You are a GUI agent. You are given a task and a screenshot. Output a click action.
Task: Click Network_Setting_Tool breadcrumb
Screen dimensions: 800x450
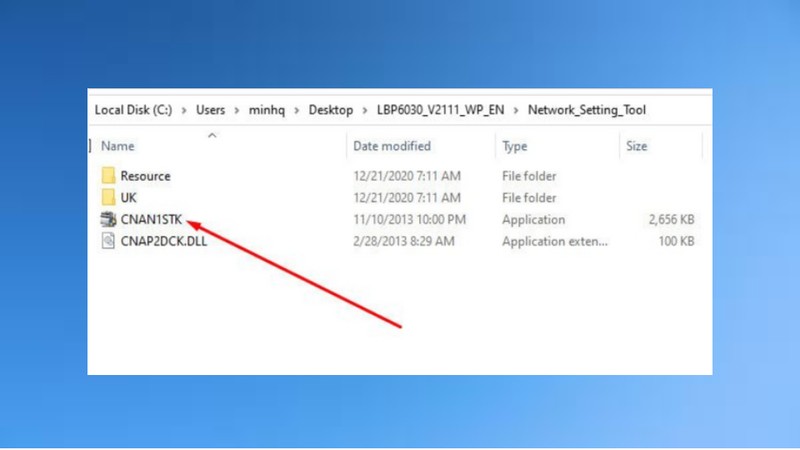(x=587, y=110)
